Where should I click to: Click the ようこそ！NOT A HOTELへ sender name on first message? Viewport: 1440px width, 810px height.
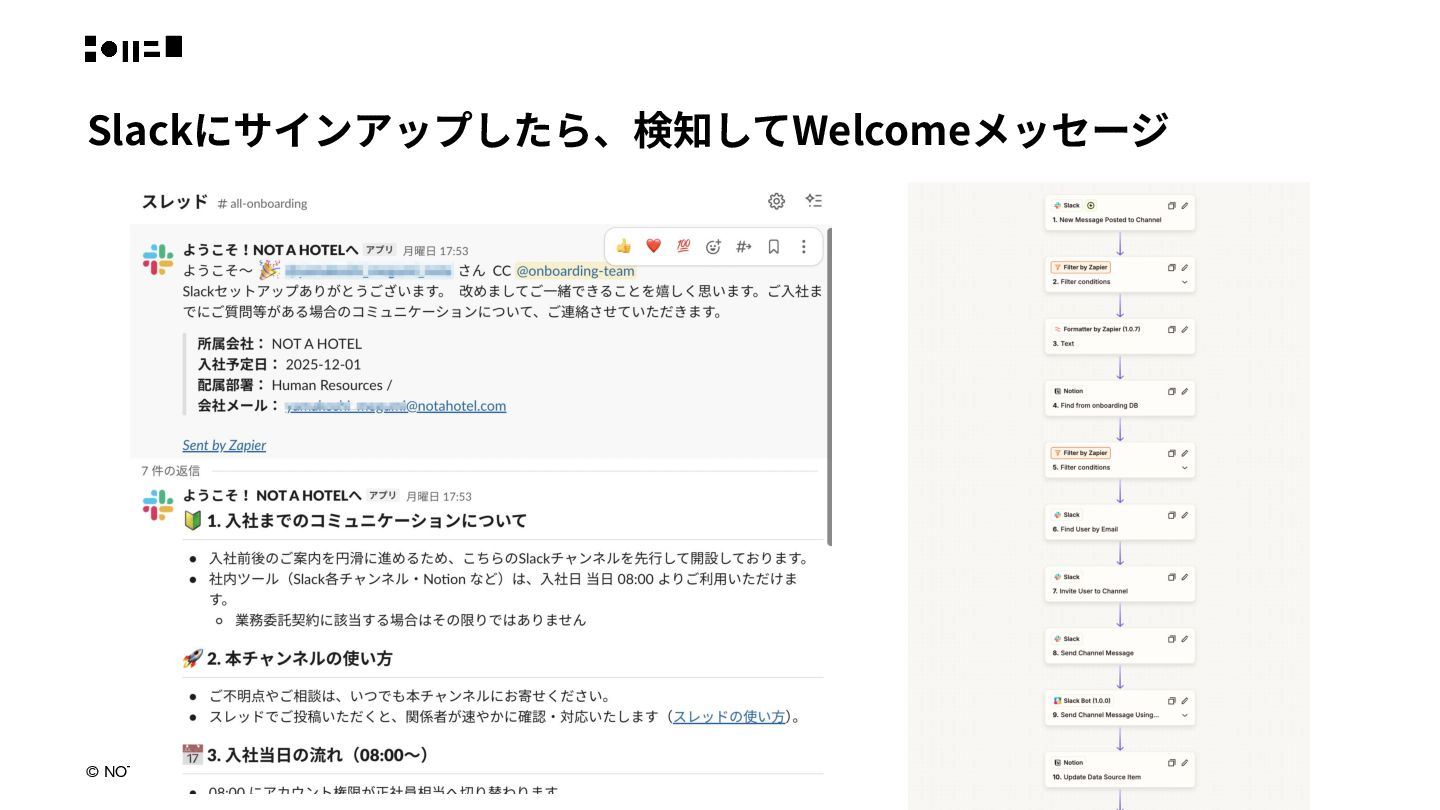point(270,250)
